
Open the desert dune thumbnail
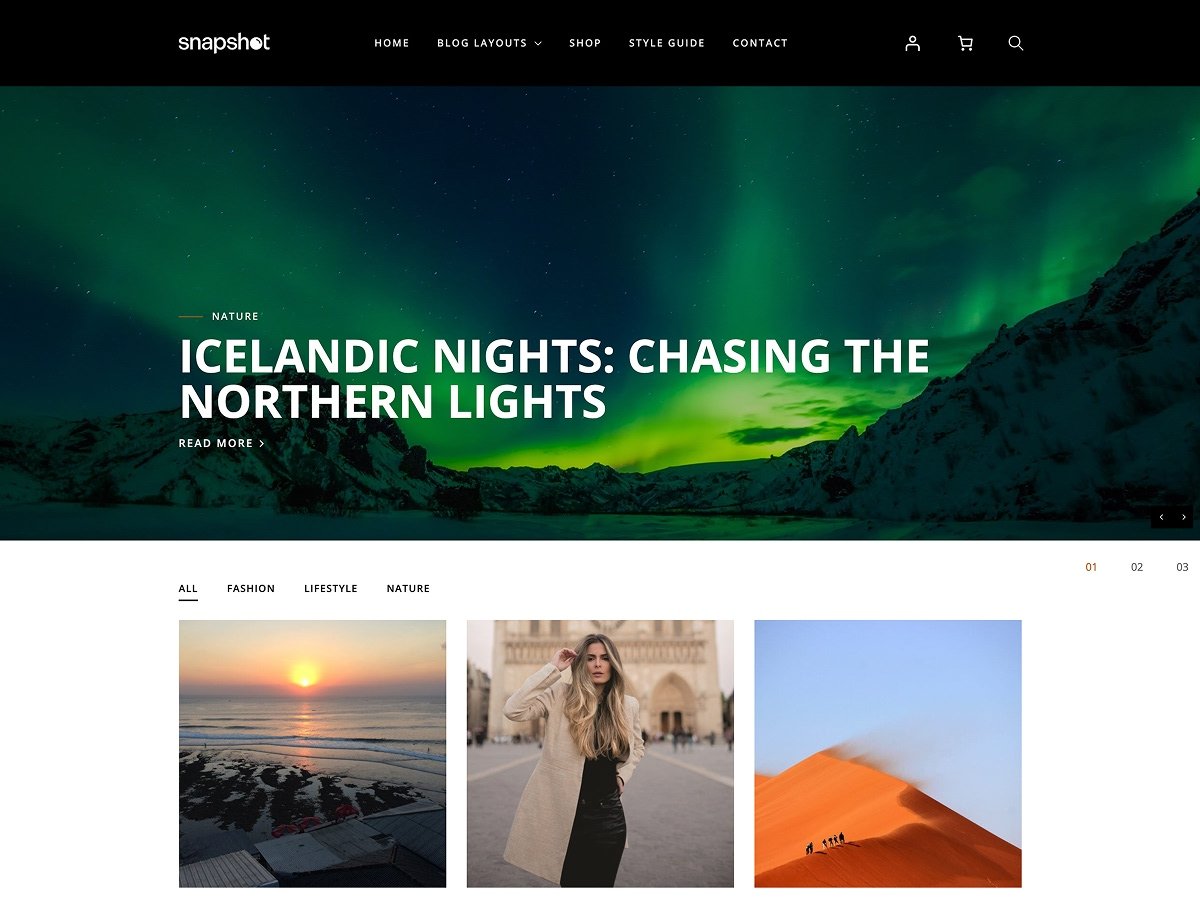[x=888, y=753]
